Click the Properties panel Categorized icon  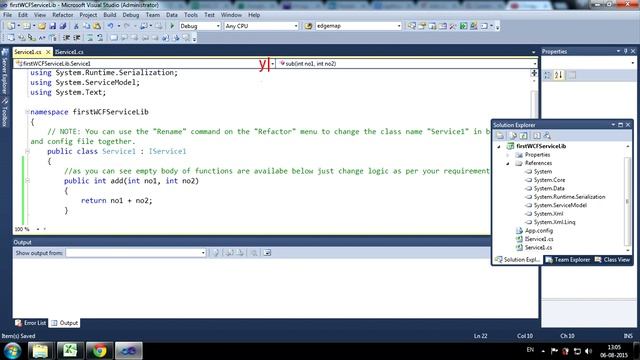coord(547,75)
